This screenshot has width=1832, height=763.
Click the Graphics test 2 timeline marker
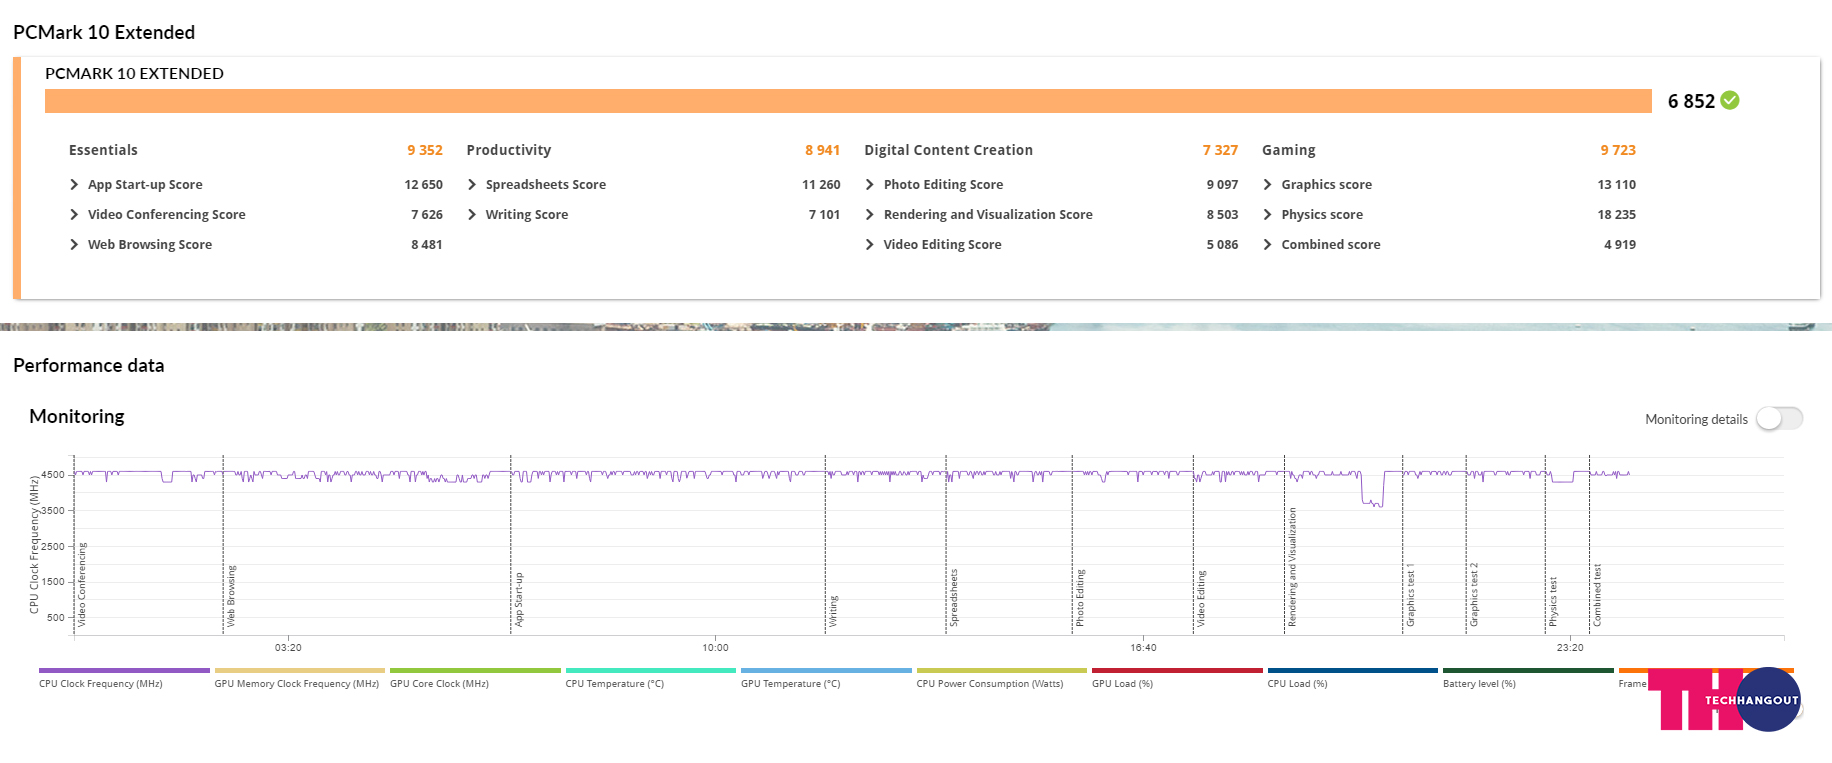pyautogui.click(x=1474, y=595)
